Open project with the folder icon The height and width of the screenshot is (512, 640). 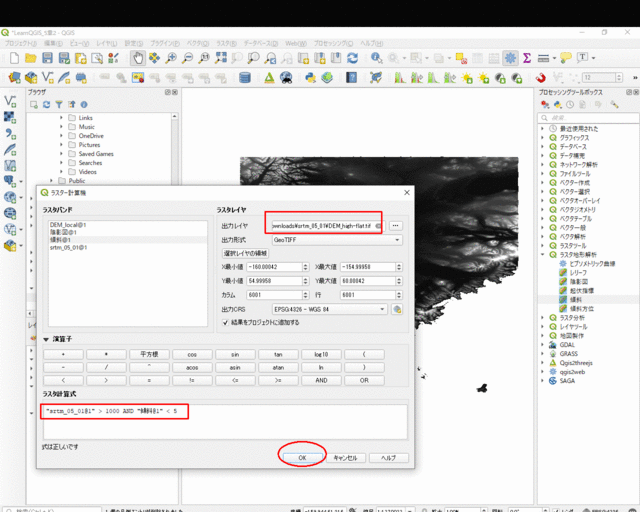[x=31, y=58]
